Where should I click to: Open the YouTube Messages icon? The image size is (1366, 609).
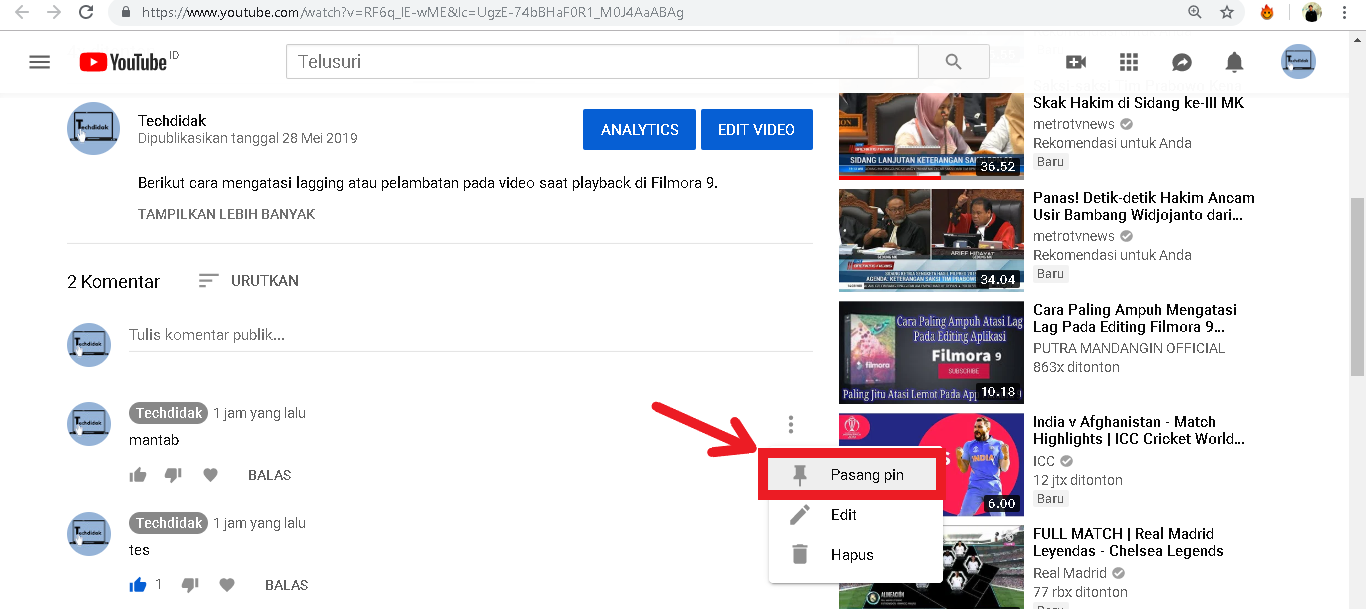1181,62
